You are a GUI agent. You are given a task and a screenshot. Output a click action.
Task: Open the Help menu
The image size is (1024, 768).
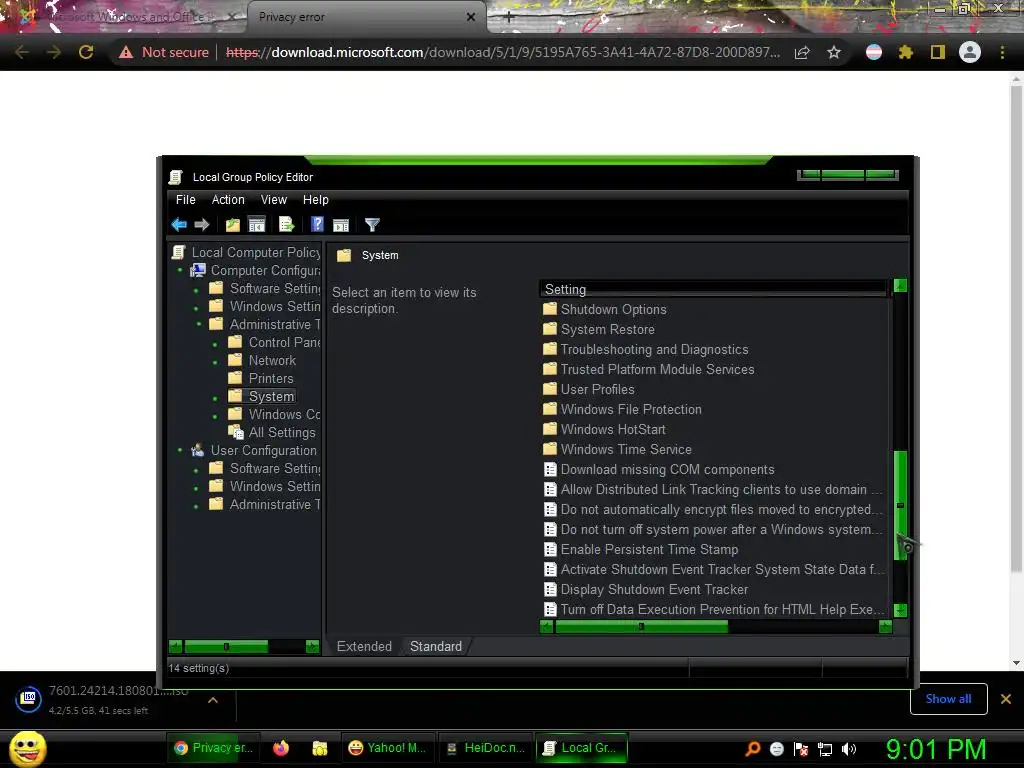pos(315,200)
